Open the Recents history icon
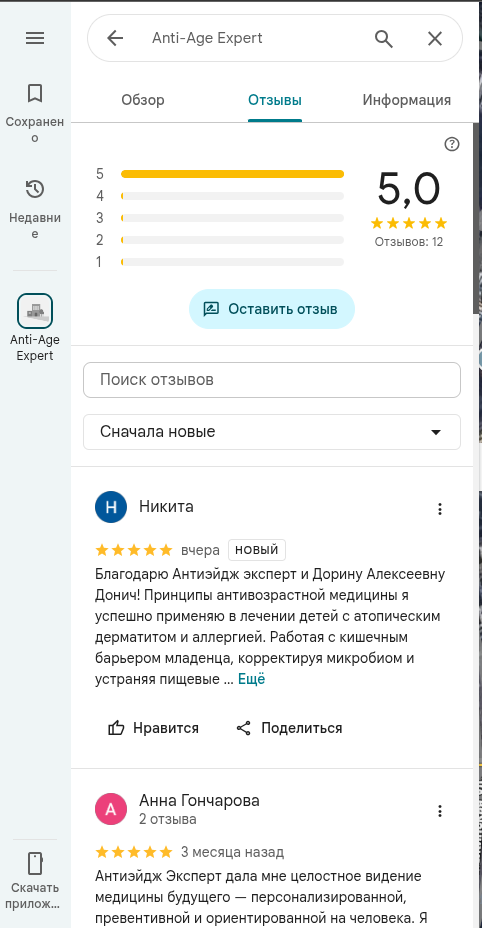Screen dimensions: 482x928 (35, 189)
